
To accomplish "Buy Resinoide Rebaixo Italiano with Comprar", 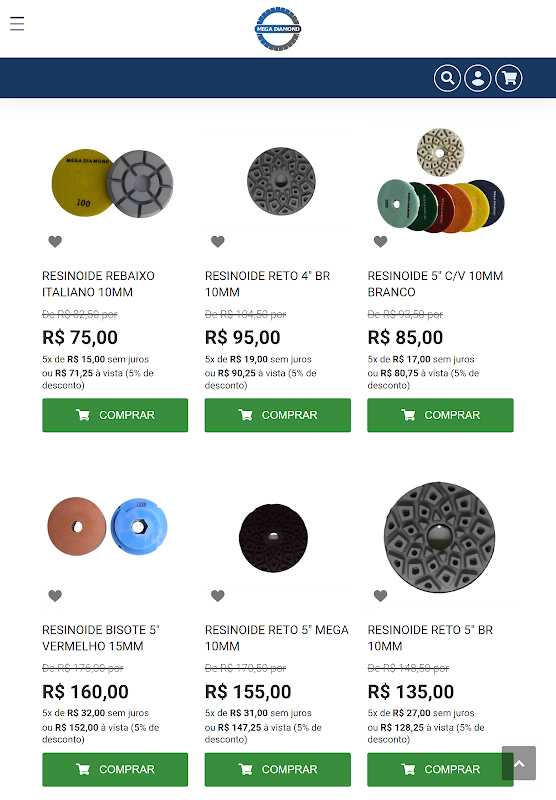I will [x=115, y=415].
